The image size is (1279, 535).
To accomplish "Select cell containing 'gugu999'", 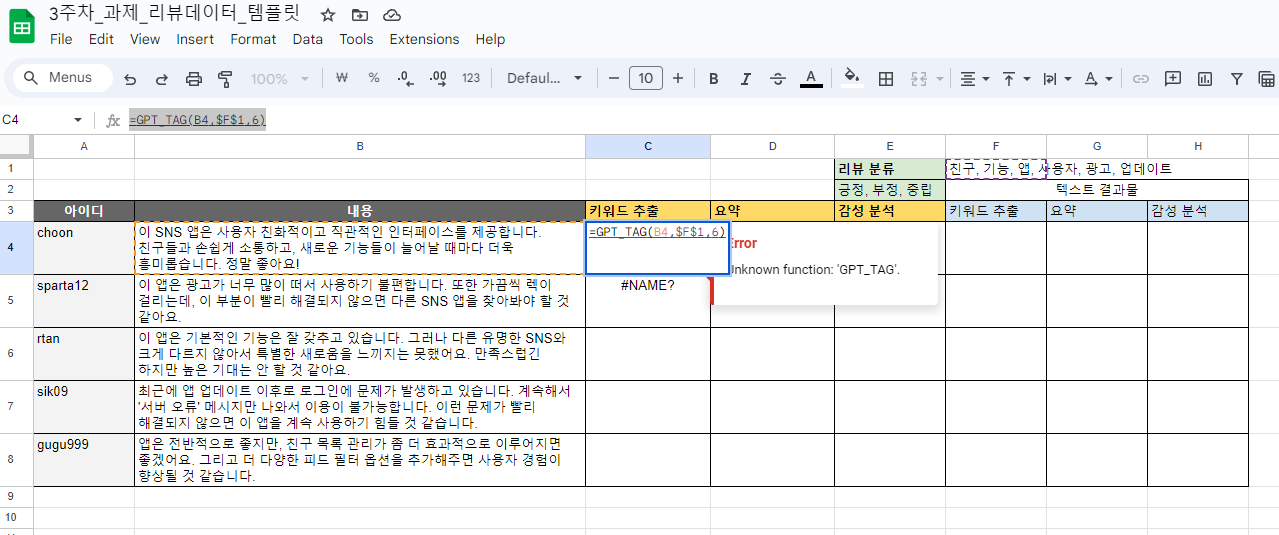I will pos(84,460).
